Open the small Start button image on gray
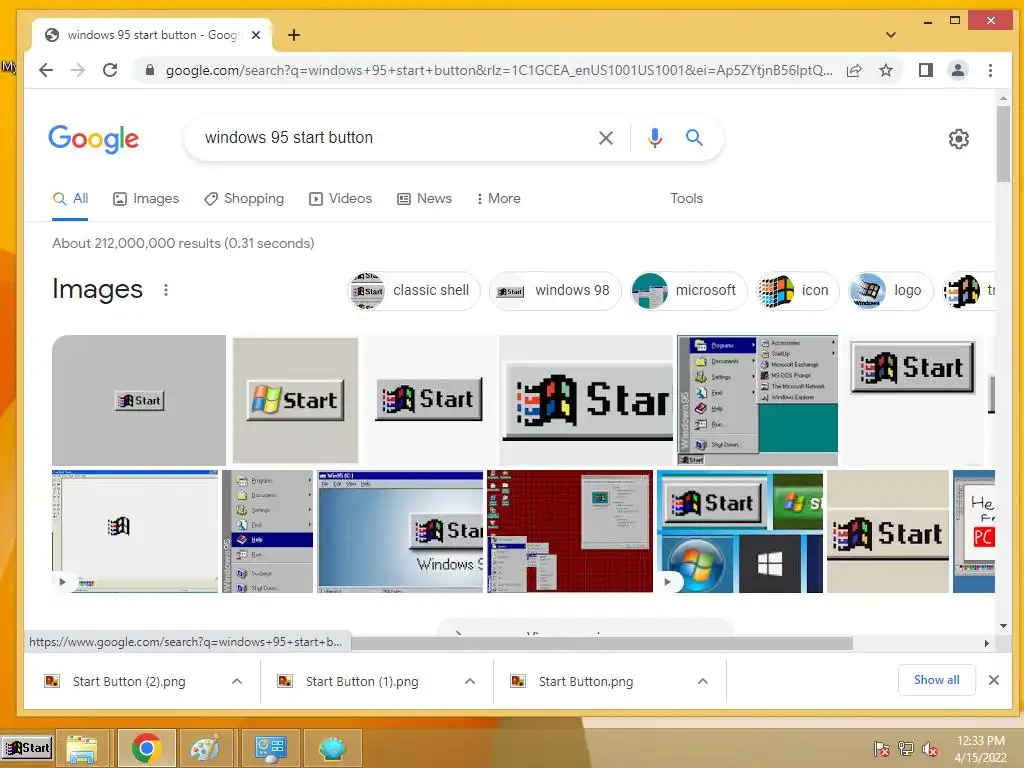Screen dimensions: 1024x768 tap(139, 400)
